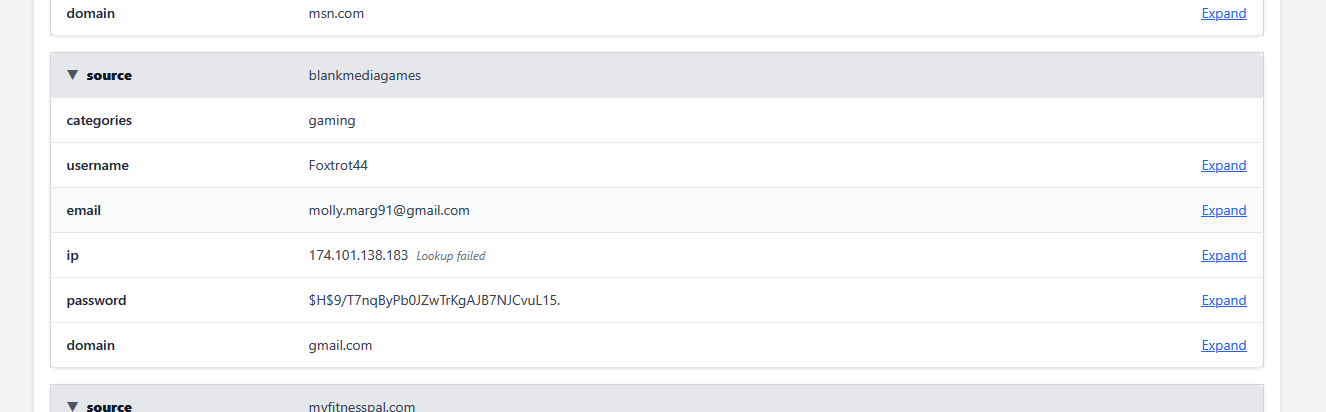This screenshot has height=412, width=1326.
Task: Click the molly.marg91@gmail.com email value
Action: click(389, 211)
